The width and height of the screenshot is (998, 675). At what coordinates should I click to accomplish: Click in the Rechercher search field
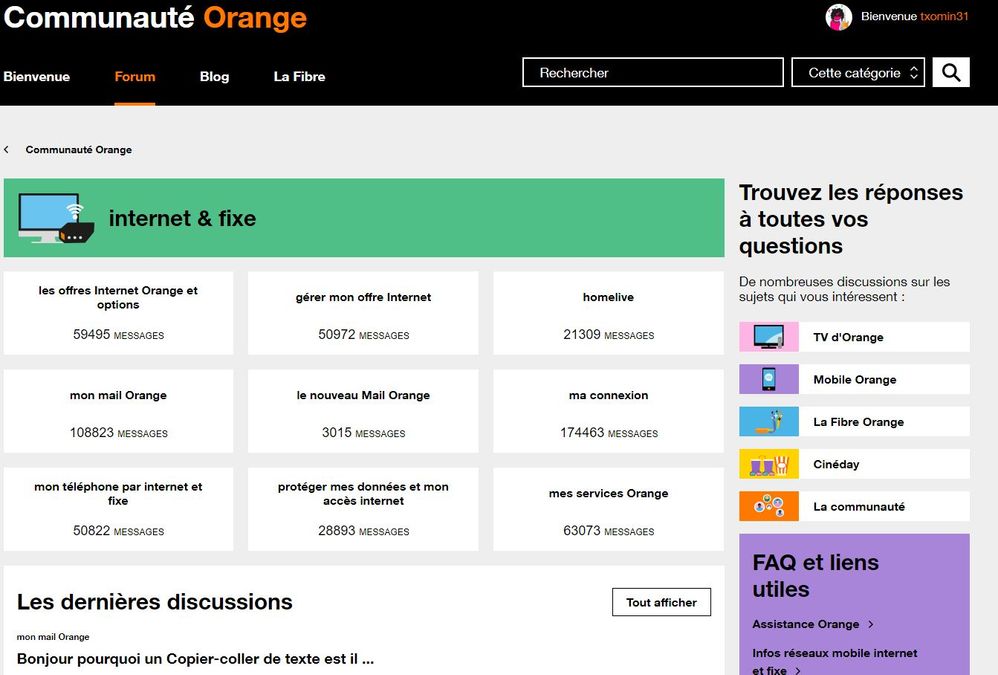(x=652, y=73)
